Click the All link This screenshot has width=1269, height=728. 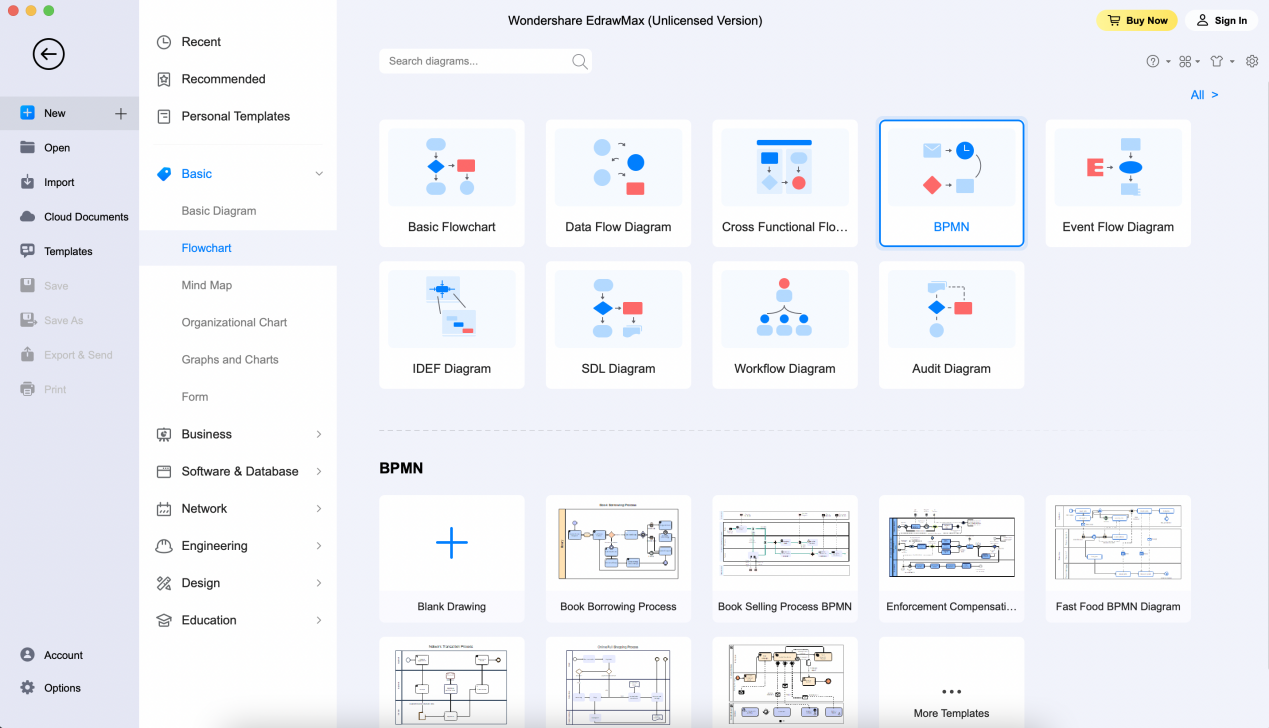coord(1204,95)
